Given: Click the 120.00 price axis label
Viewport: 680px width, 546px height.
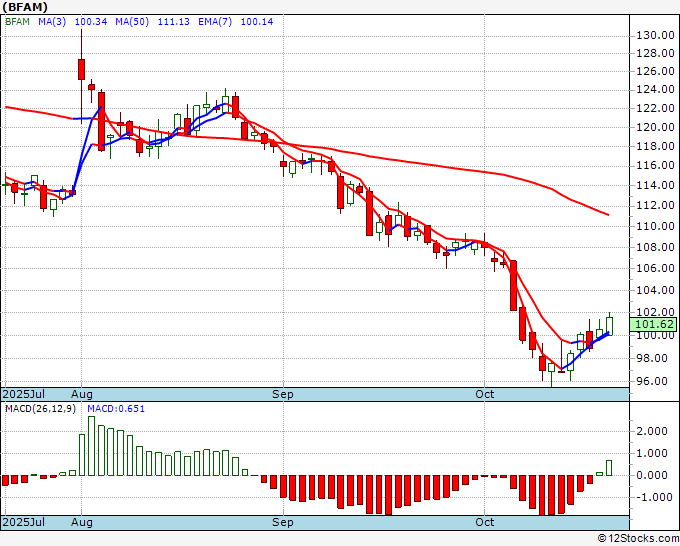Looking at the screenshot, I should click(x=655, y=128).
